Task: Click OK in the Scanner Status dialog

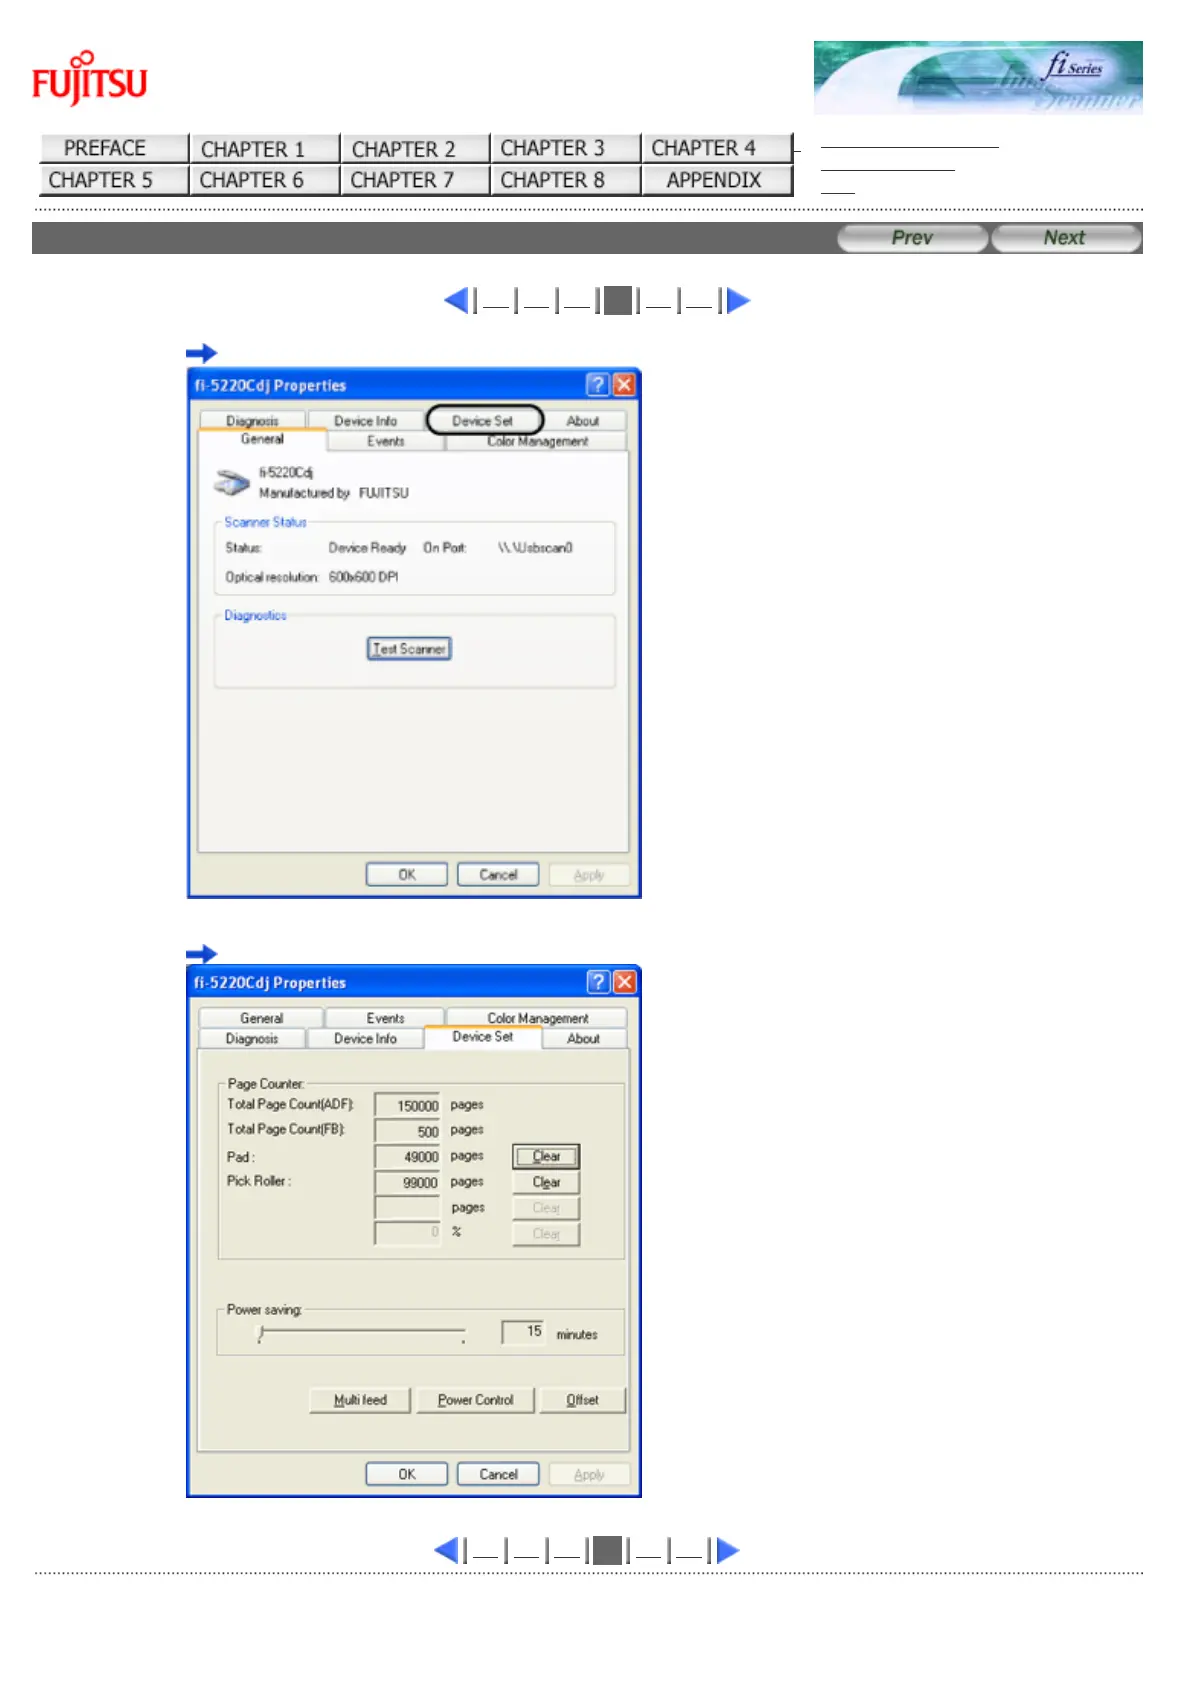Action: pos(407,874)
